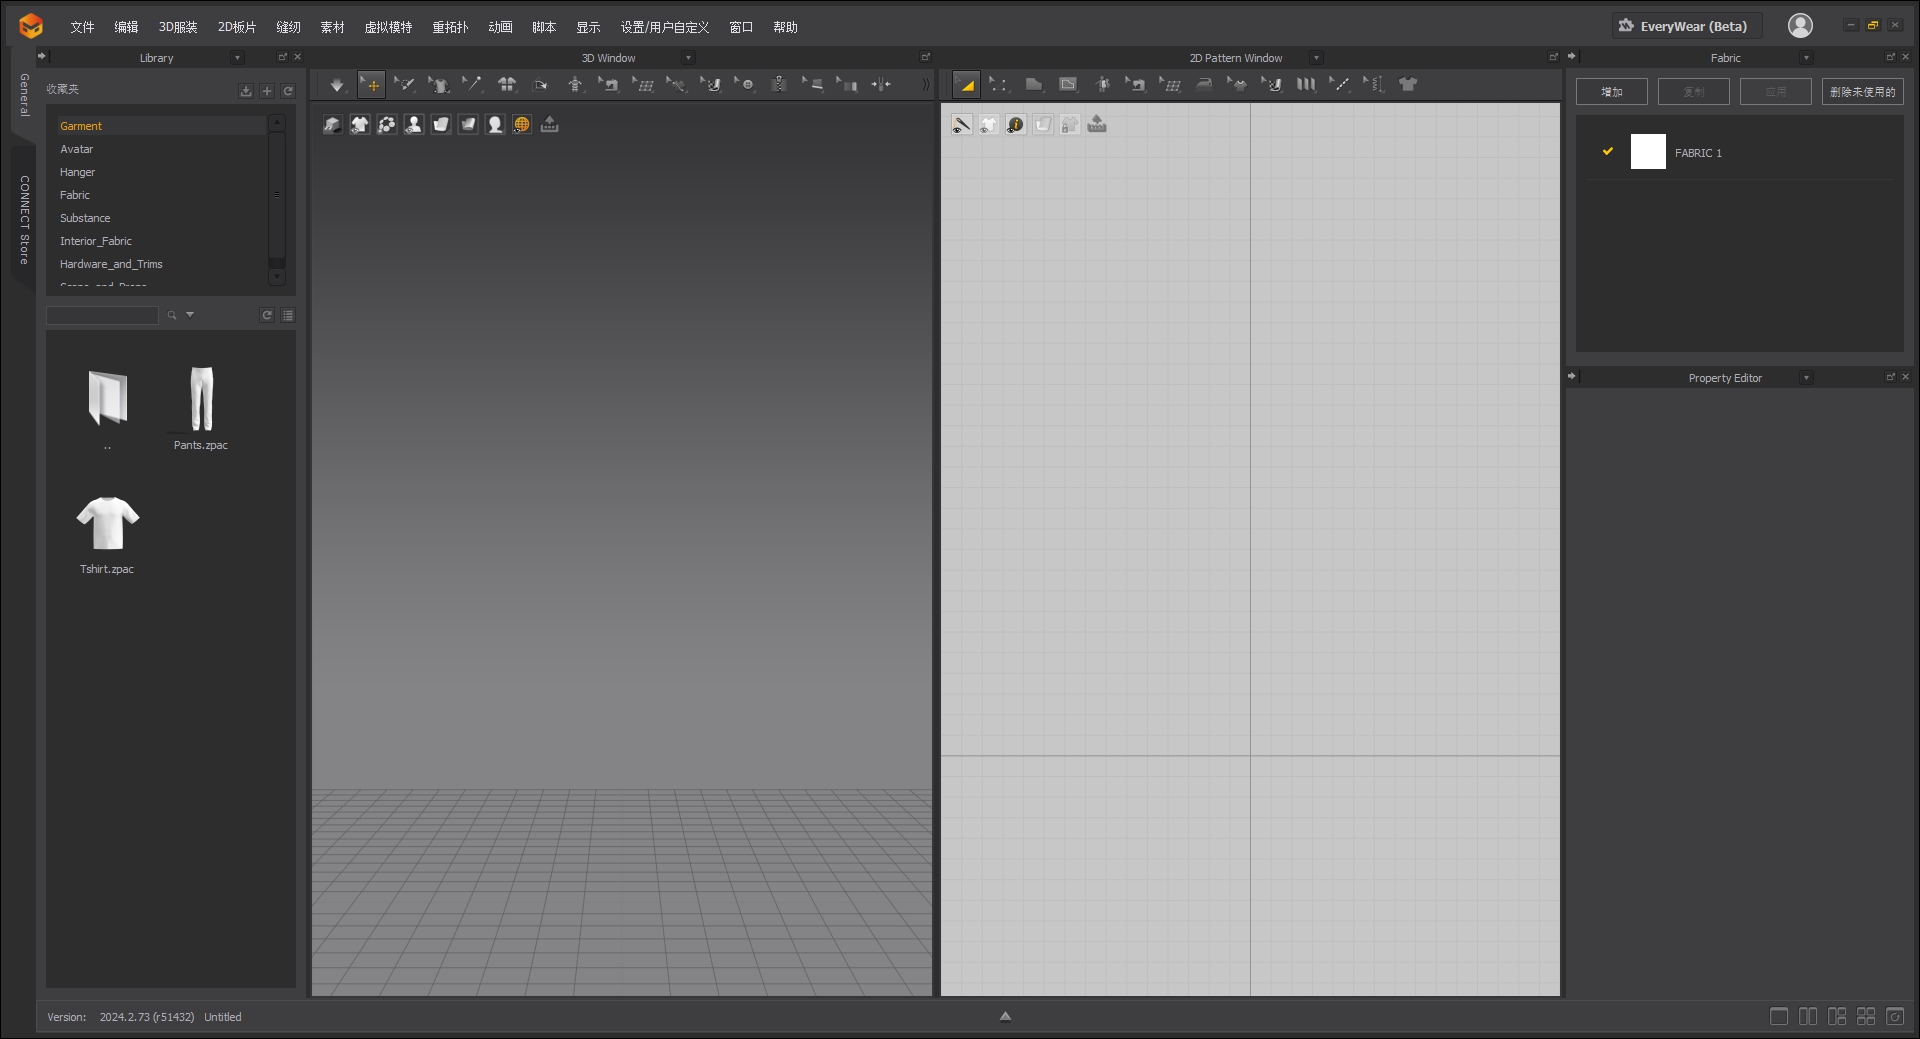Select the Transform Pattern tool in 2D window
Screen dimensions: 1920x1039
point(967,84)
